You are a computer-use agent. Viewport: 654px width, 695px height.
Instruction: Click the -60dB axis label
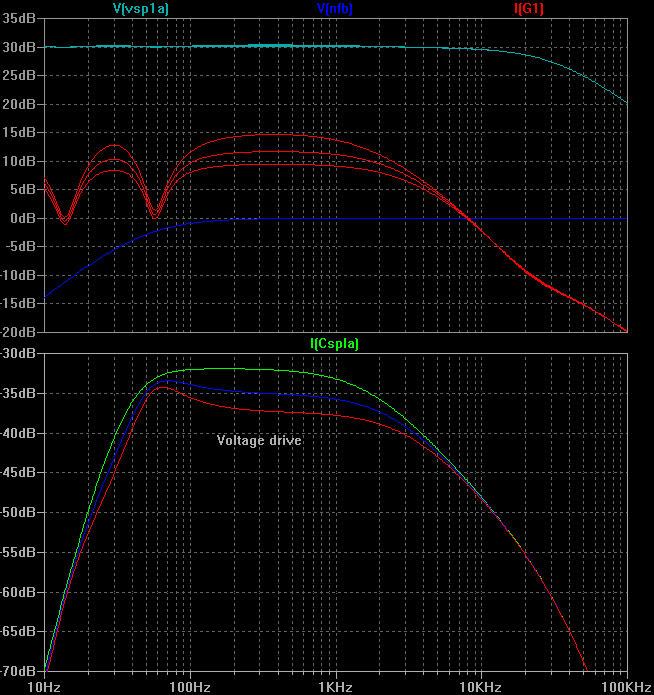(x=18, y=592)
